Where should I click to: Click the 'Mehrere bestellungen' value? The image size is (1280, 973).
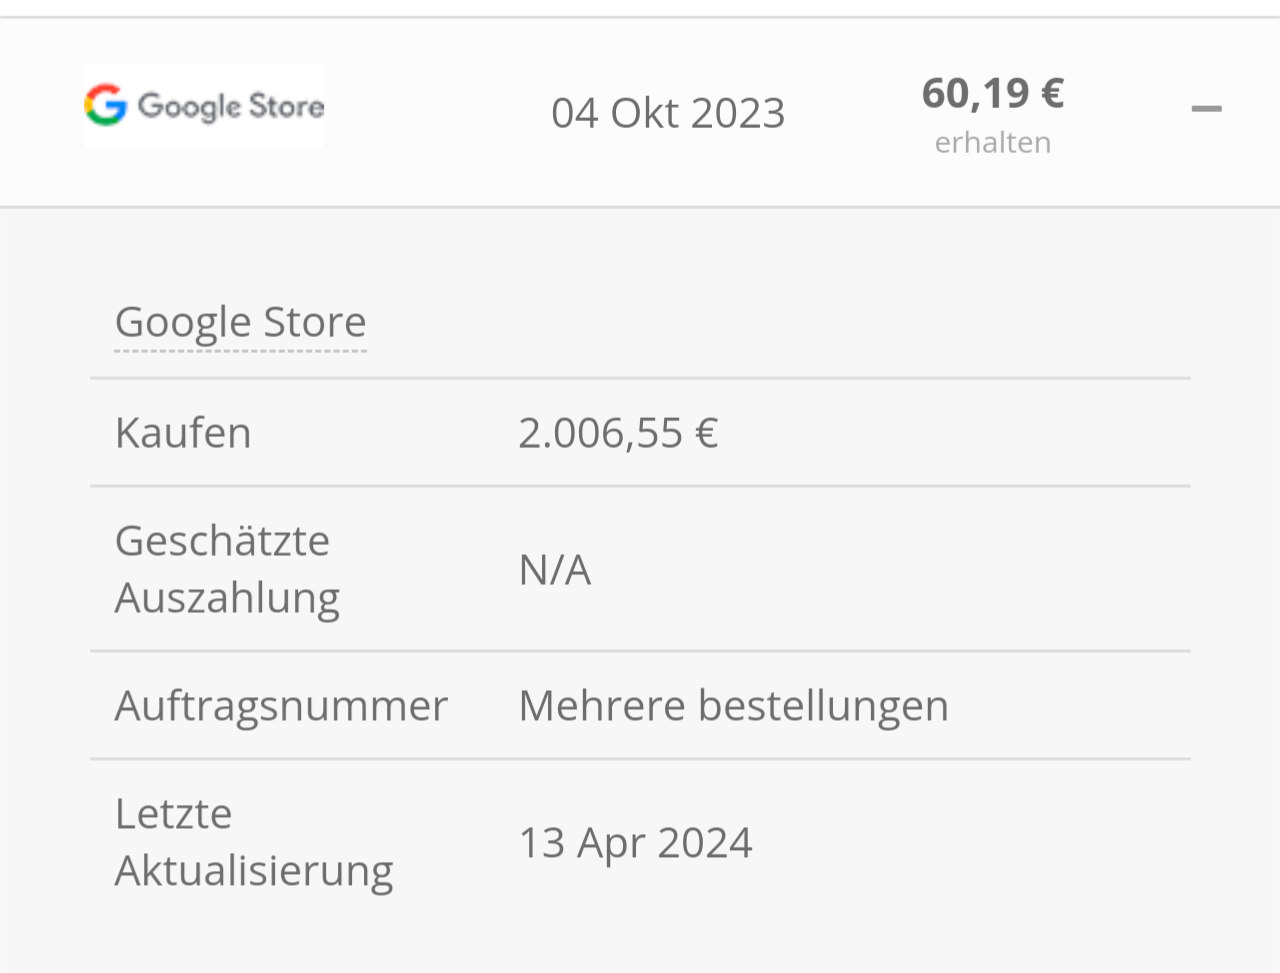(x=733, y=706)
